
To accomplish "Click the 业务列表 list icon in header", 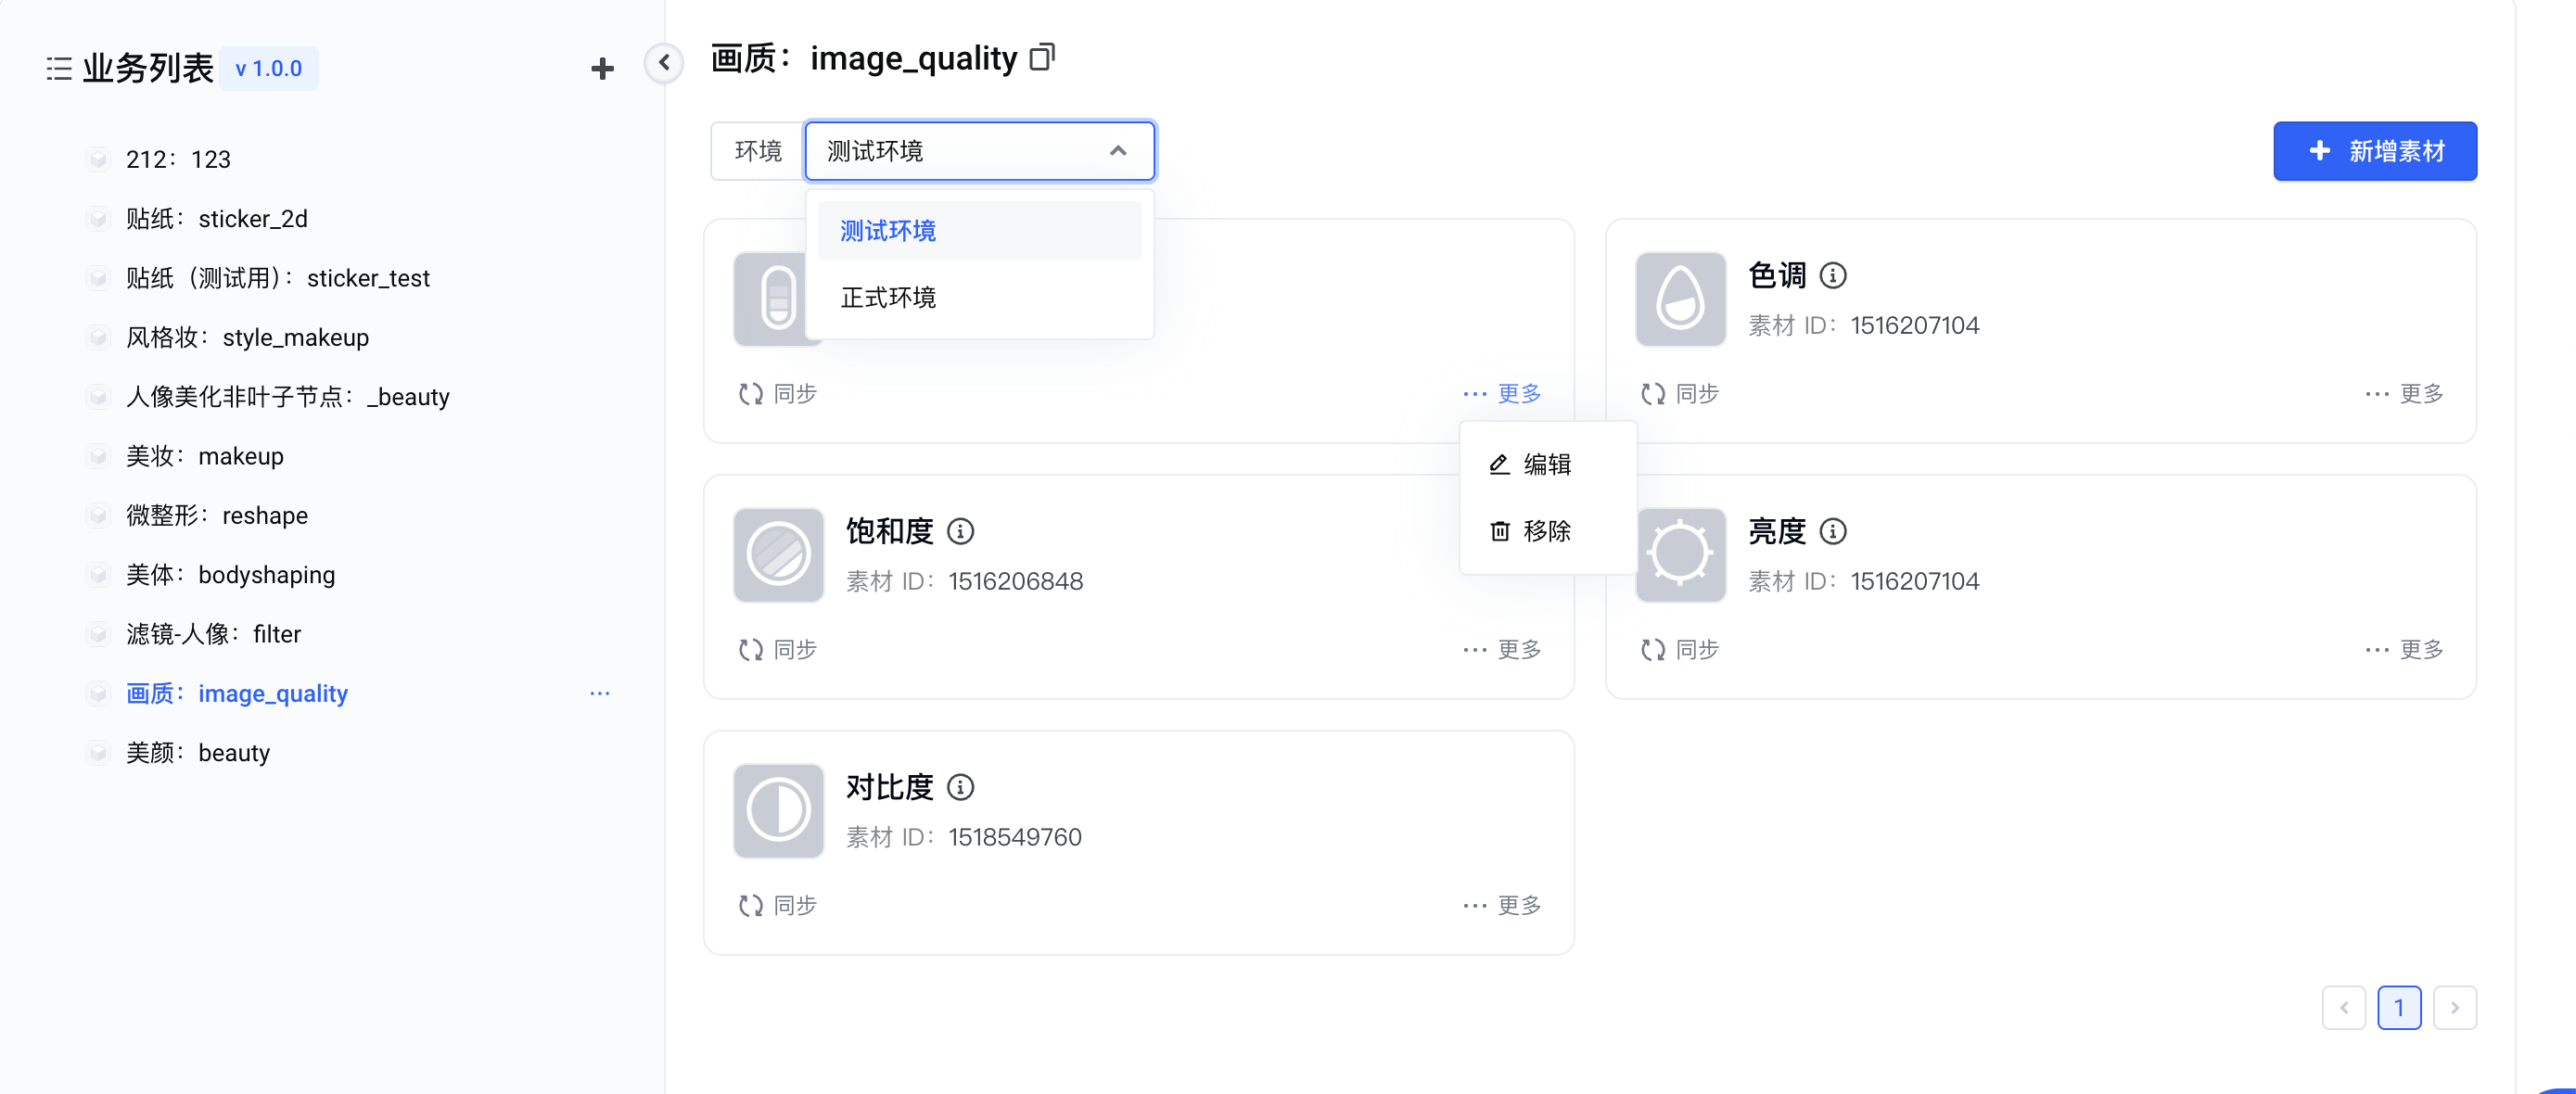I will click(59, 69).
